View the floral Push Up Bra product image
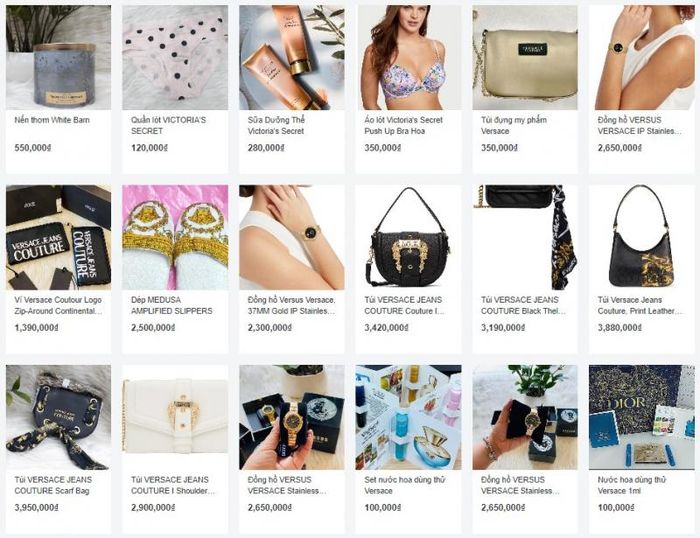 coord(408,58)
